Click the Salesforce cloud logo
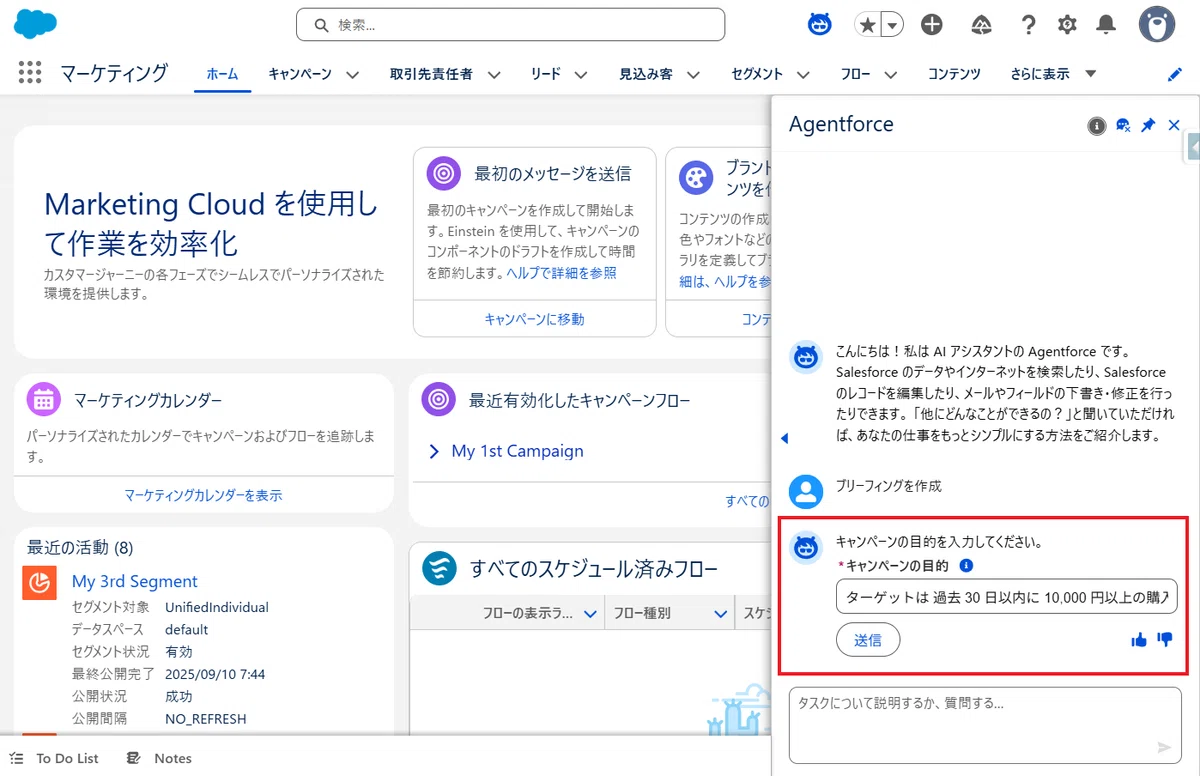Viewport: 1200px width, 776px height. coord(36,22)
